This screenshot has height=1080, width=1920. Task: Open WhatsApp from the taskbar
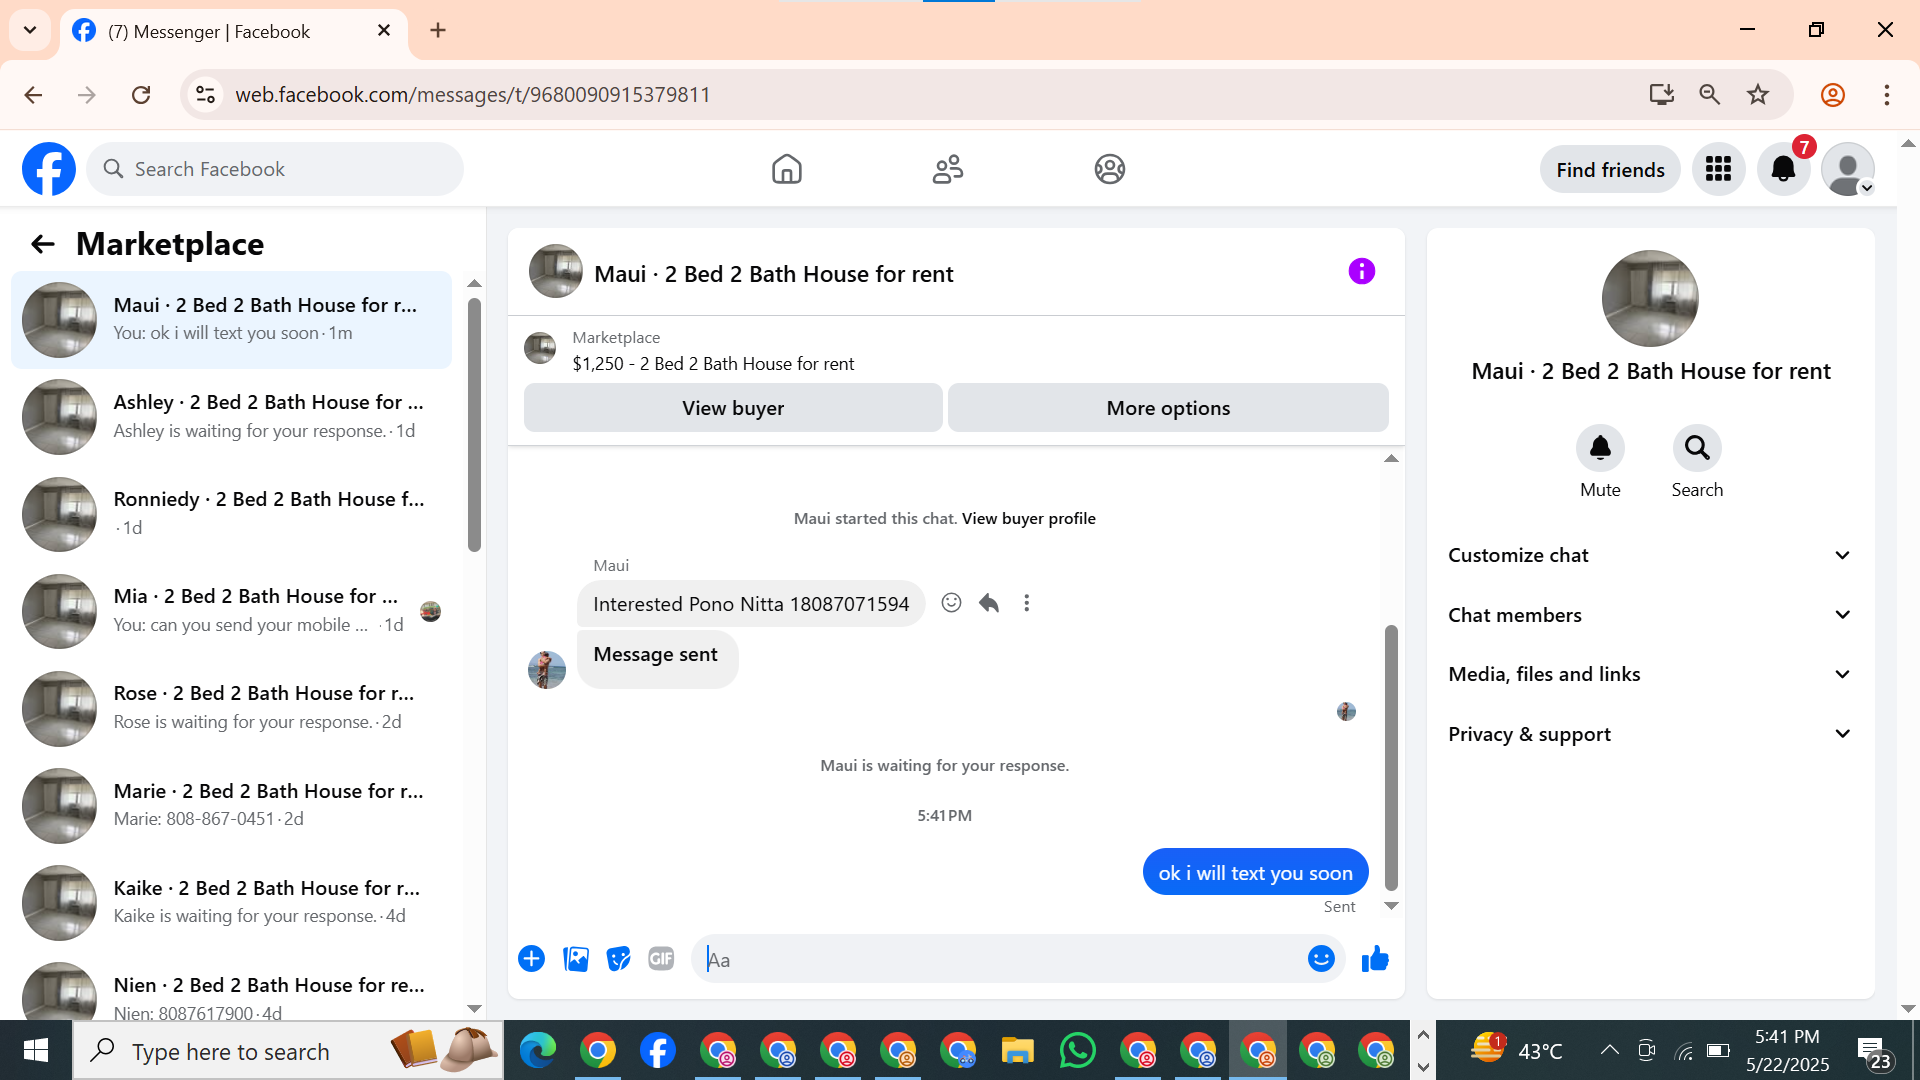(1077, 1051)
